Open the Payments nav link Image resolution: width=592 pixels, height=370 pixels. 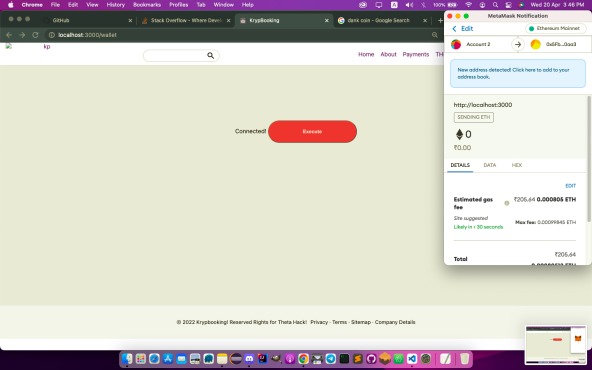pos(416,54)
